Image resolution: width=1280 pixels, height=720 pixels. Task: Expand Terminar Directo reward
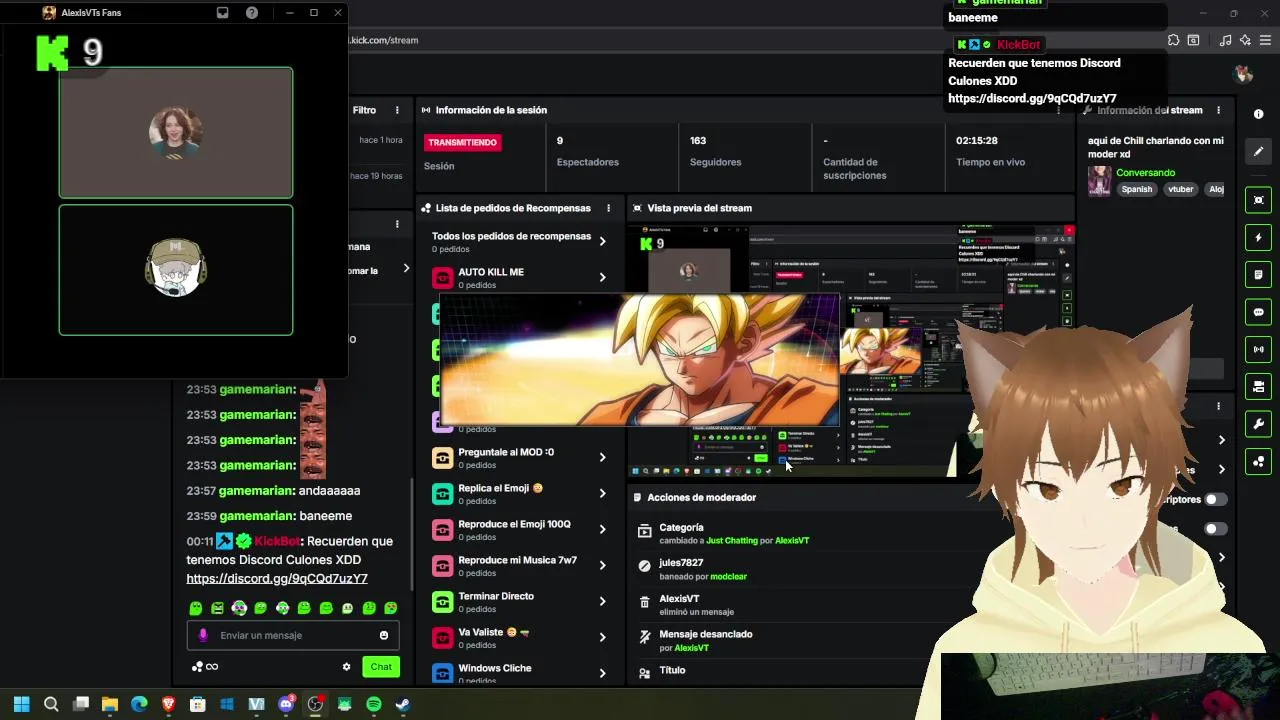tap(602, 601)
